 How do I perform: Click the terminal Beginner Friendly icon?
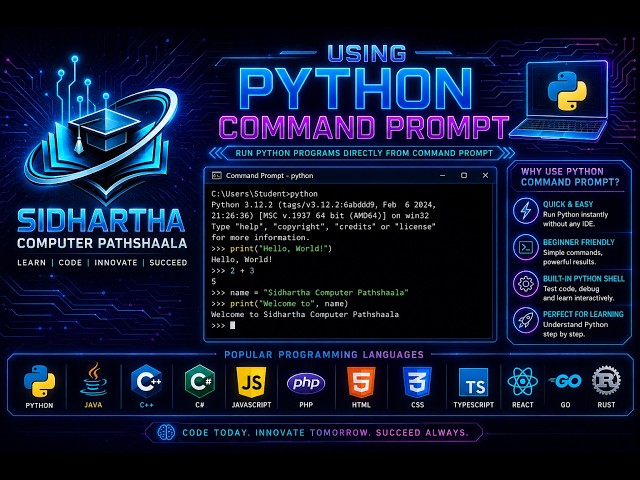click(x=526, y=247)
